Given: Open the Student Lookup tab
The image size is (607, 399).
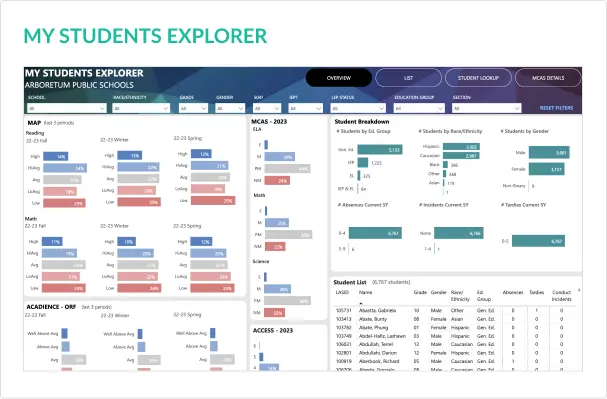Looking at the screenshot, I should point(478,78).
